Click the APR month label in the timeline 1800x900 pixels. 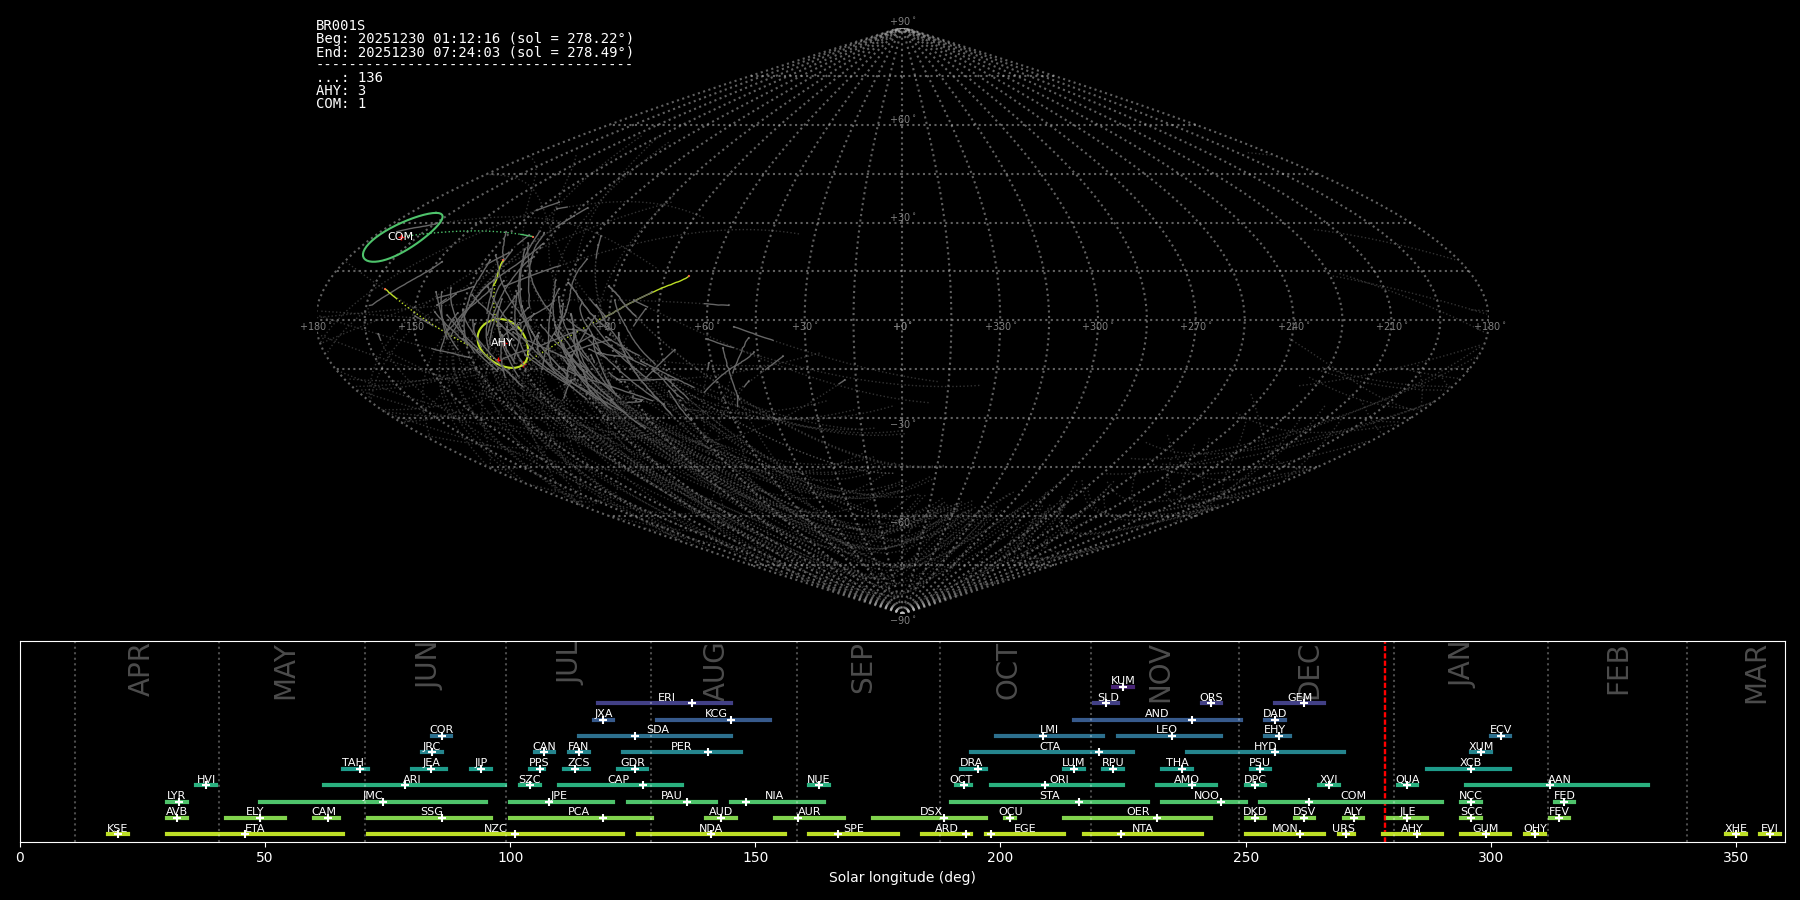(139, 670)
